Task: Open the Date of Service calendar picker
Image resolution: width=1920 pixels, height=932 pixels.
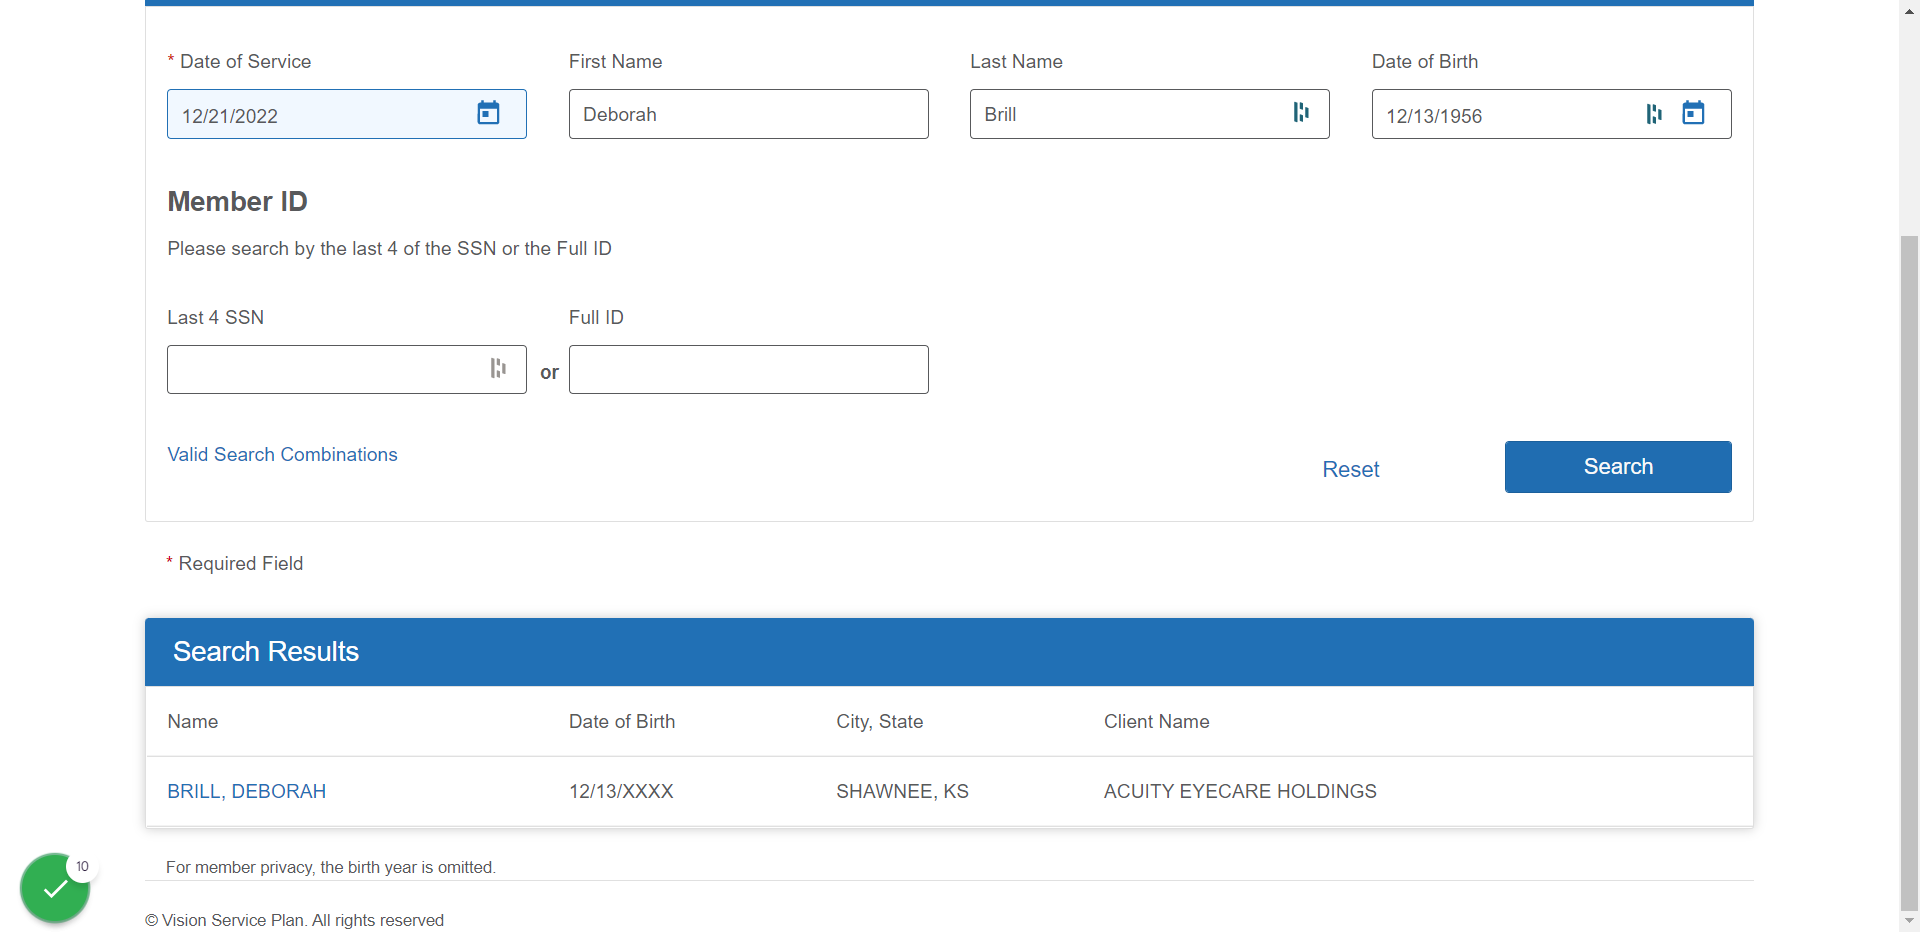Action: pyautogui.click(x=488, y=113)
